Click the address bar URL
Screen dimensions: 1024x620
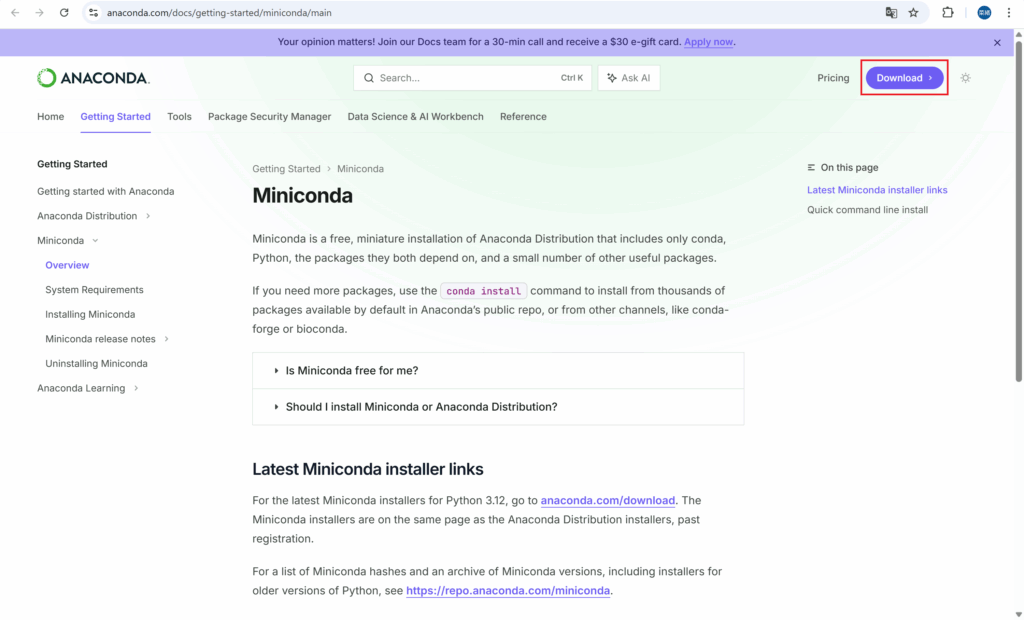click(219, 12)
